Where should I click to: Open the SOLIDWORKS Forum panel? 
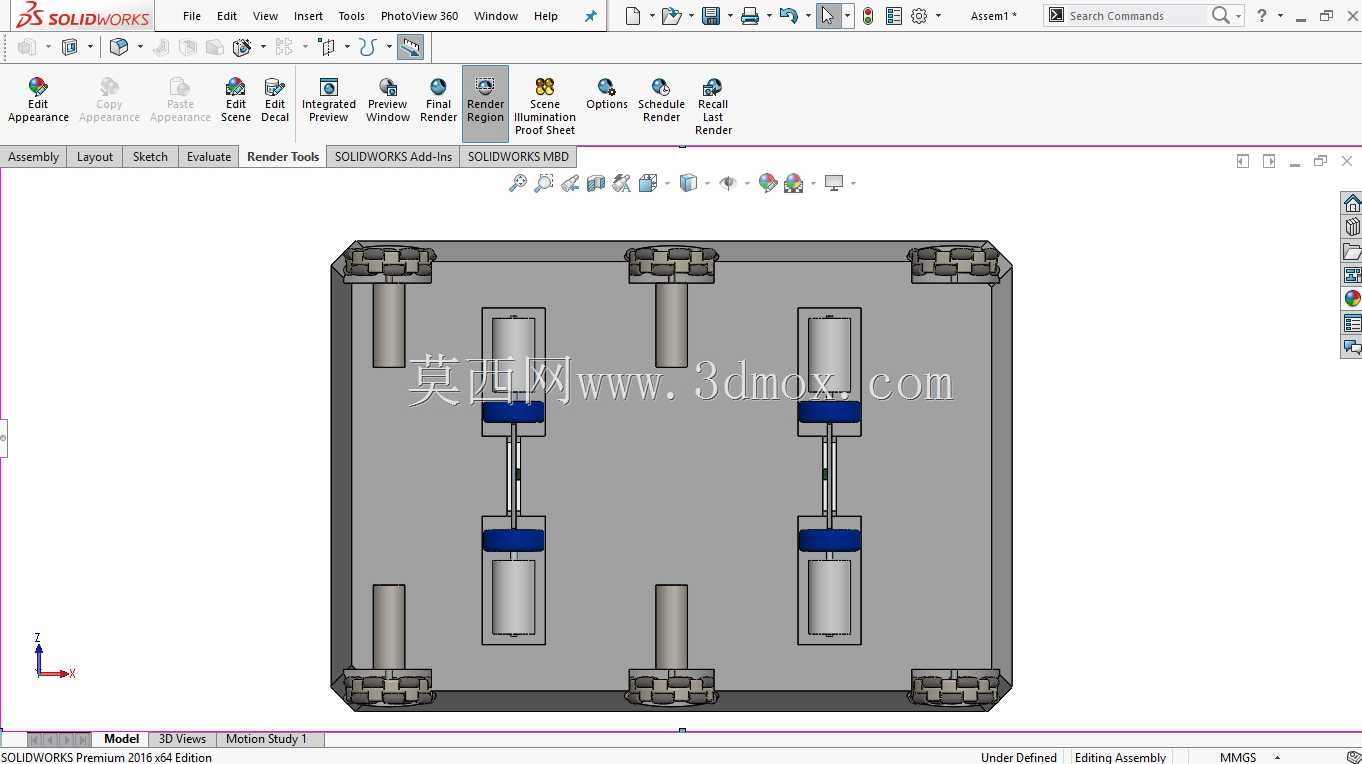point(1352,347)
